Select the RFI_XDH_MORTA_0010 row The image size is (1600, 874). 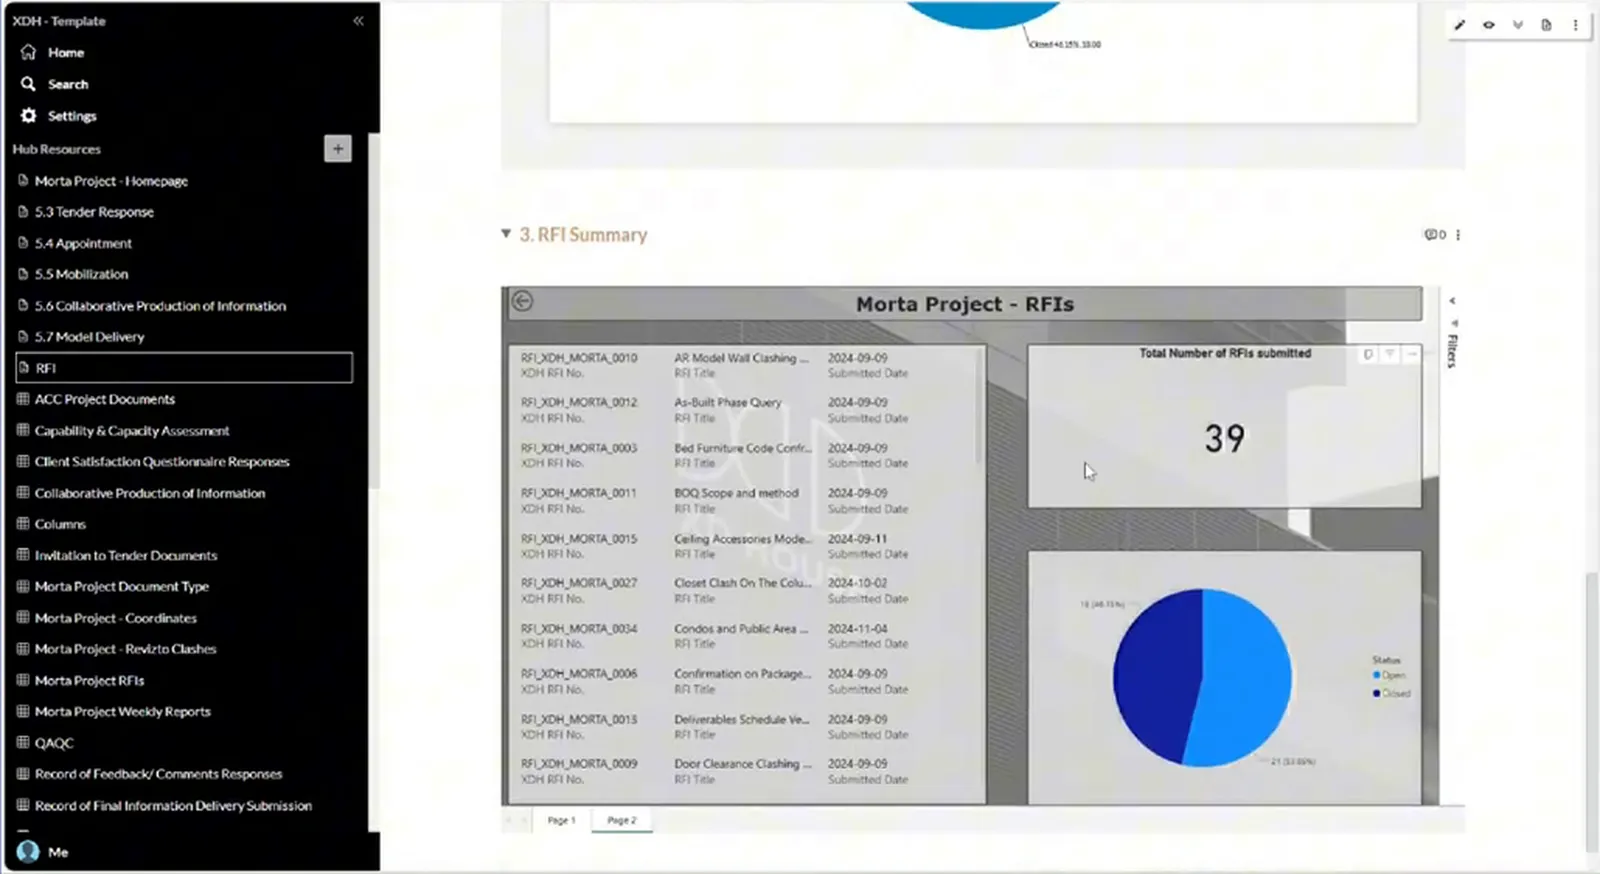tap(745, 365)
